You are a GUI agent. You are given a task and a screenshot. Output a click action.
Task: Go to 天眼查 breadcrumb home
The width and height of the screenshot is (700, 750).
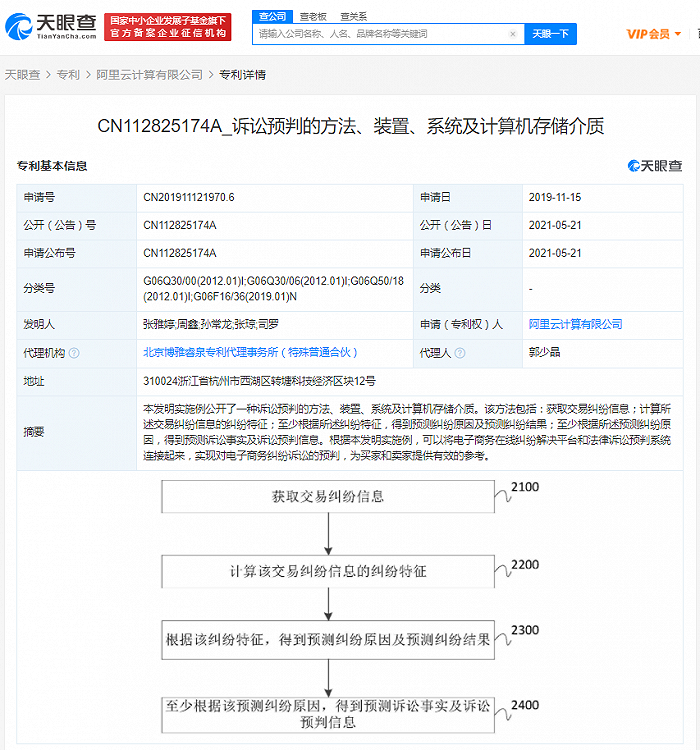point(22,75)
